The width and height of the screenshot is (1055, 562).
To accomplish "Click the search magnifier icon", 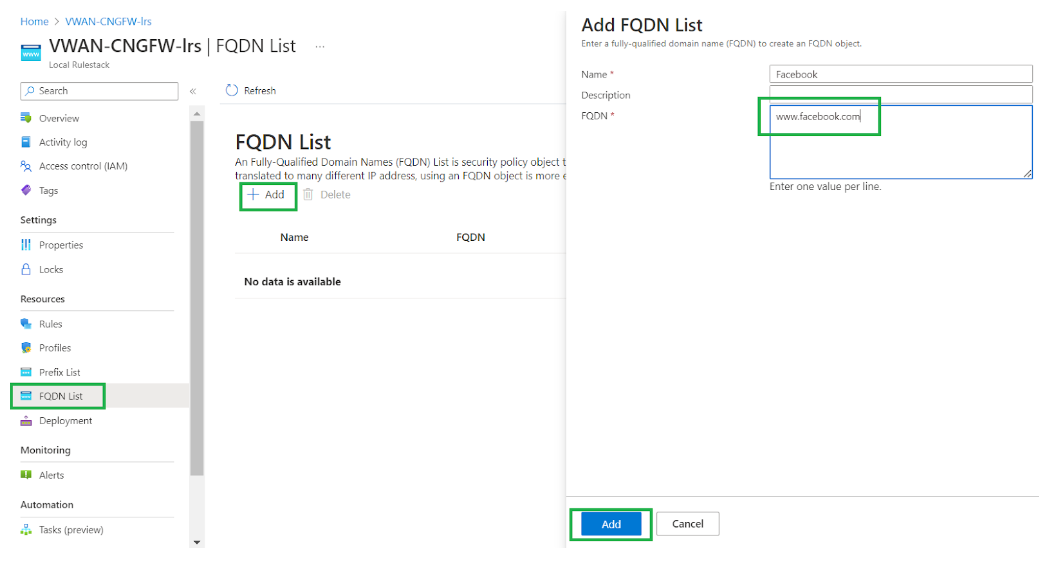I will pyautogui.click(x=30, y=90).
